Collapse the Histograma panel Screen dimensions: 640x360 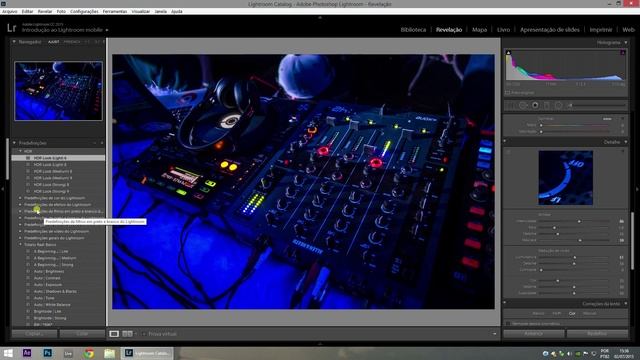pos(626,42)
